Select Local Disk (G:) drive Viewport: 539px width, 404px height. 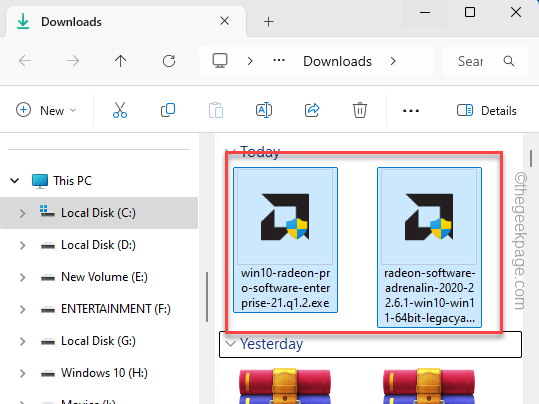[98, 341]
